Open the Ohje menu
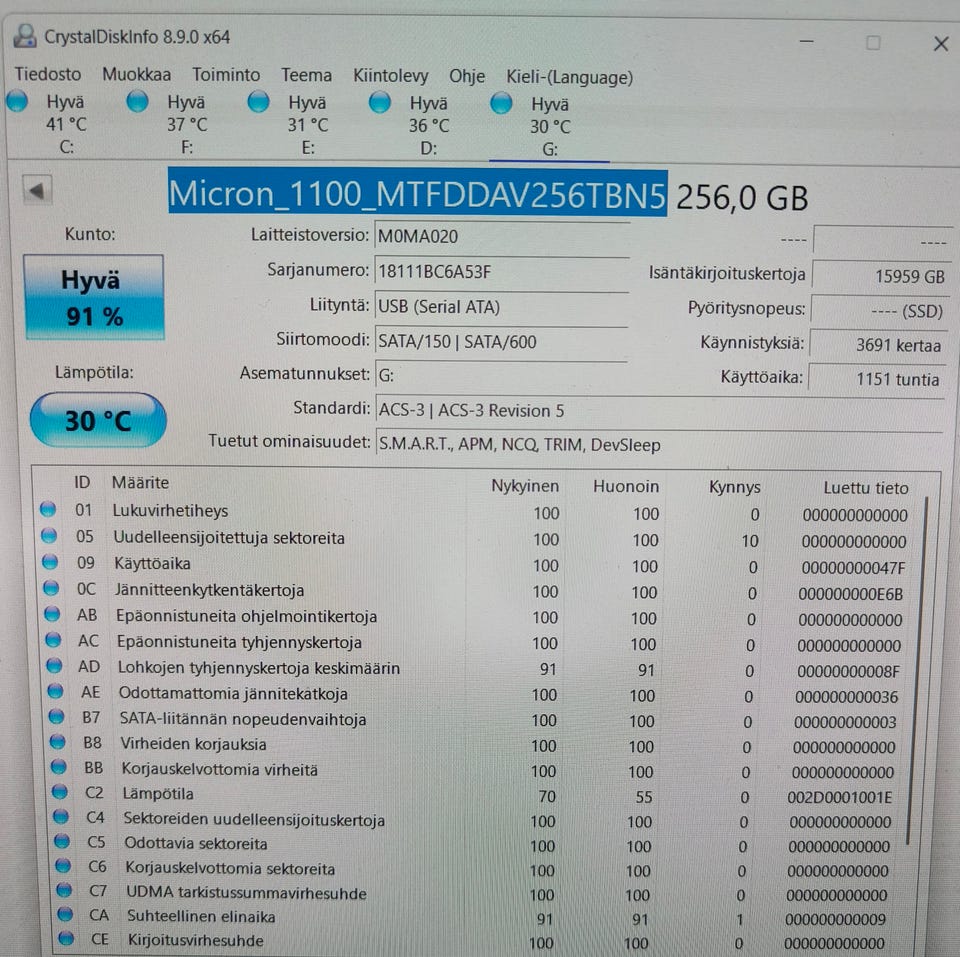 tap(467, 77)
